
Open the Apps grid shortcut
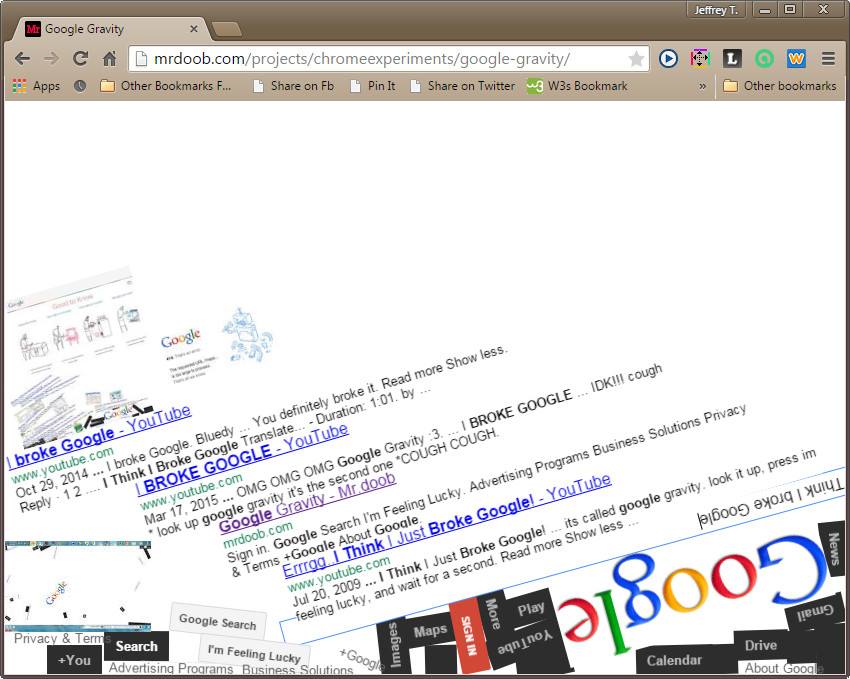(x=36, y=86)
